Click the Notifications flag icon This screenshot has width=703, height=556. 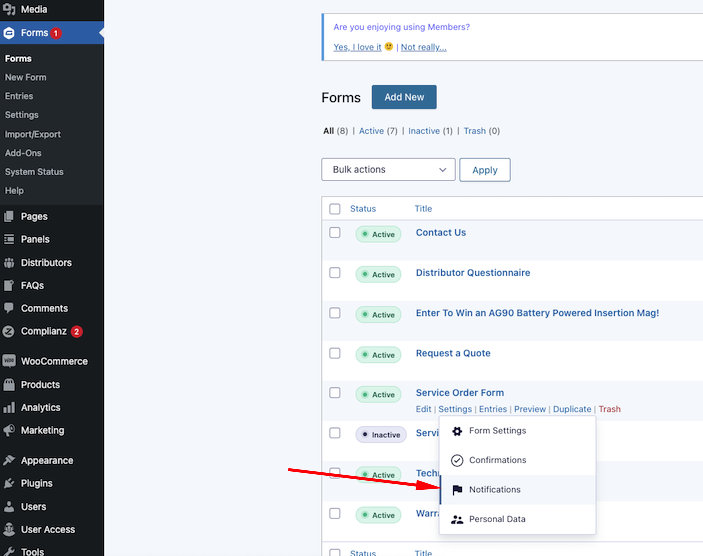point(457,490)
